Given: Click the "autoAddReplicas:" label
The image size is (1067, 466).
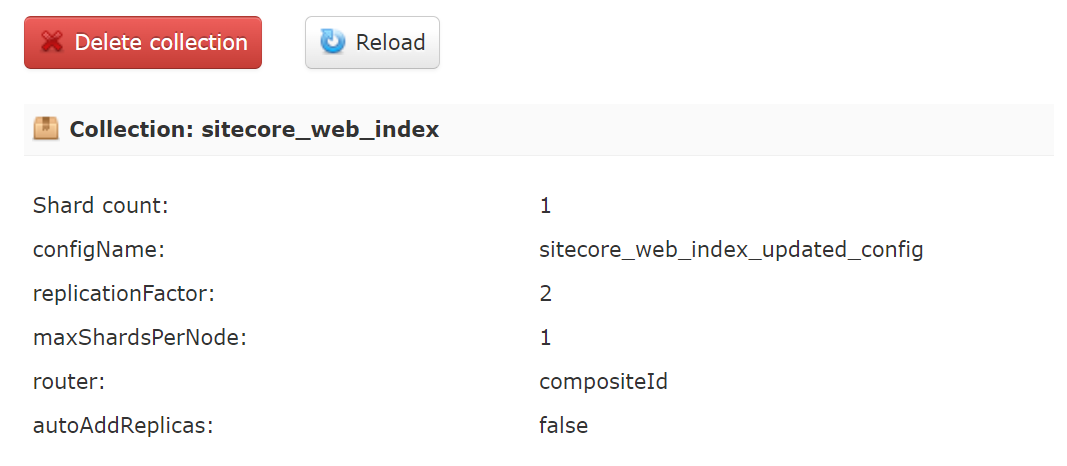Looking at the screenshot, I should 124,426.
